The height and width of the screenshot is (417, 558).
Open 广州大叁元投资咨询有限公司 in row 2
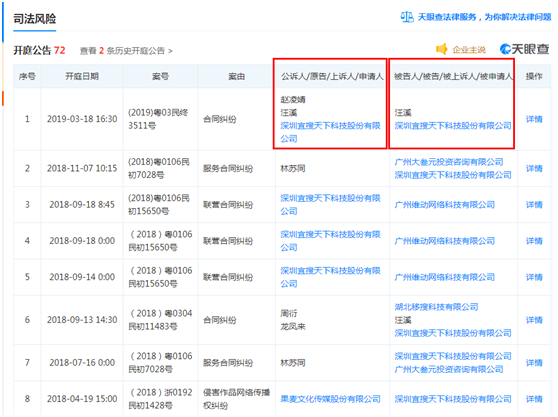449,162
